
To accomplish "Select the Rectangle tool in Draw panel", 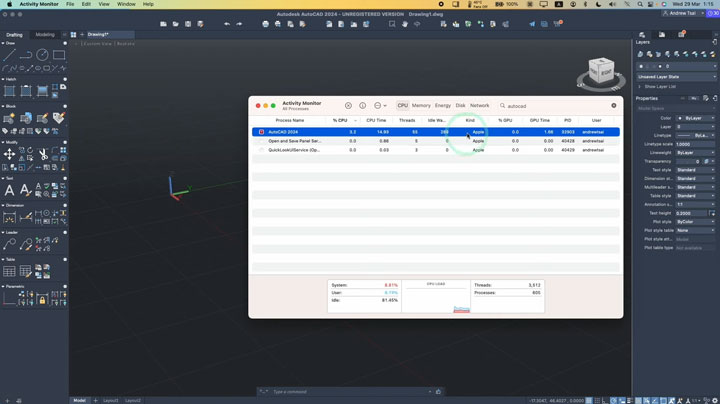I will (59, 55).
